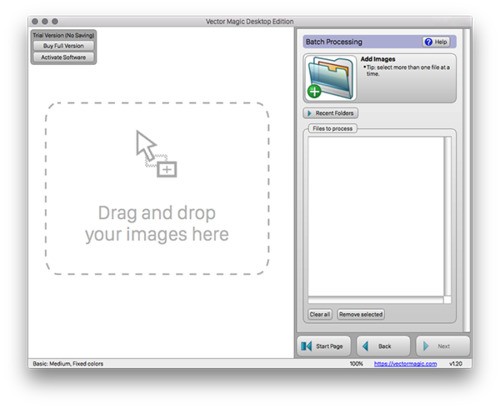Click the file list horizontal scrollbar
The height and width of the screenshot is (408, 500).
376,300
